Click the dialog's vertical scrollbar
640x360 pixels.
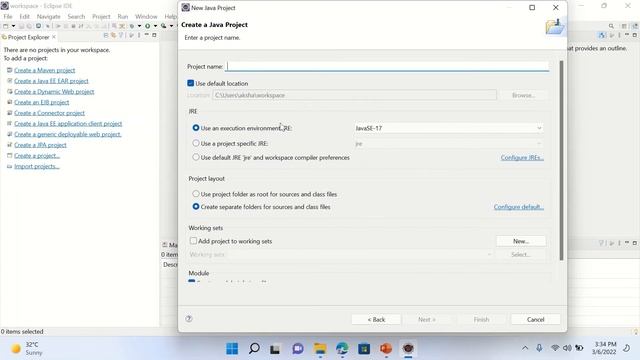561,159
